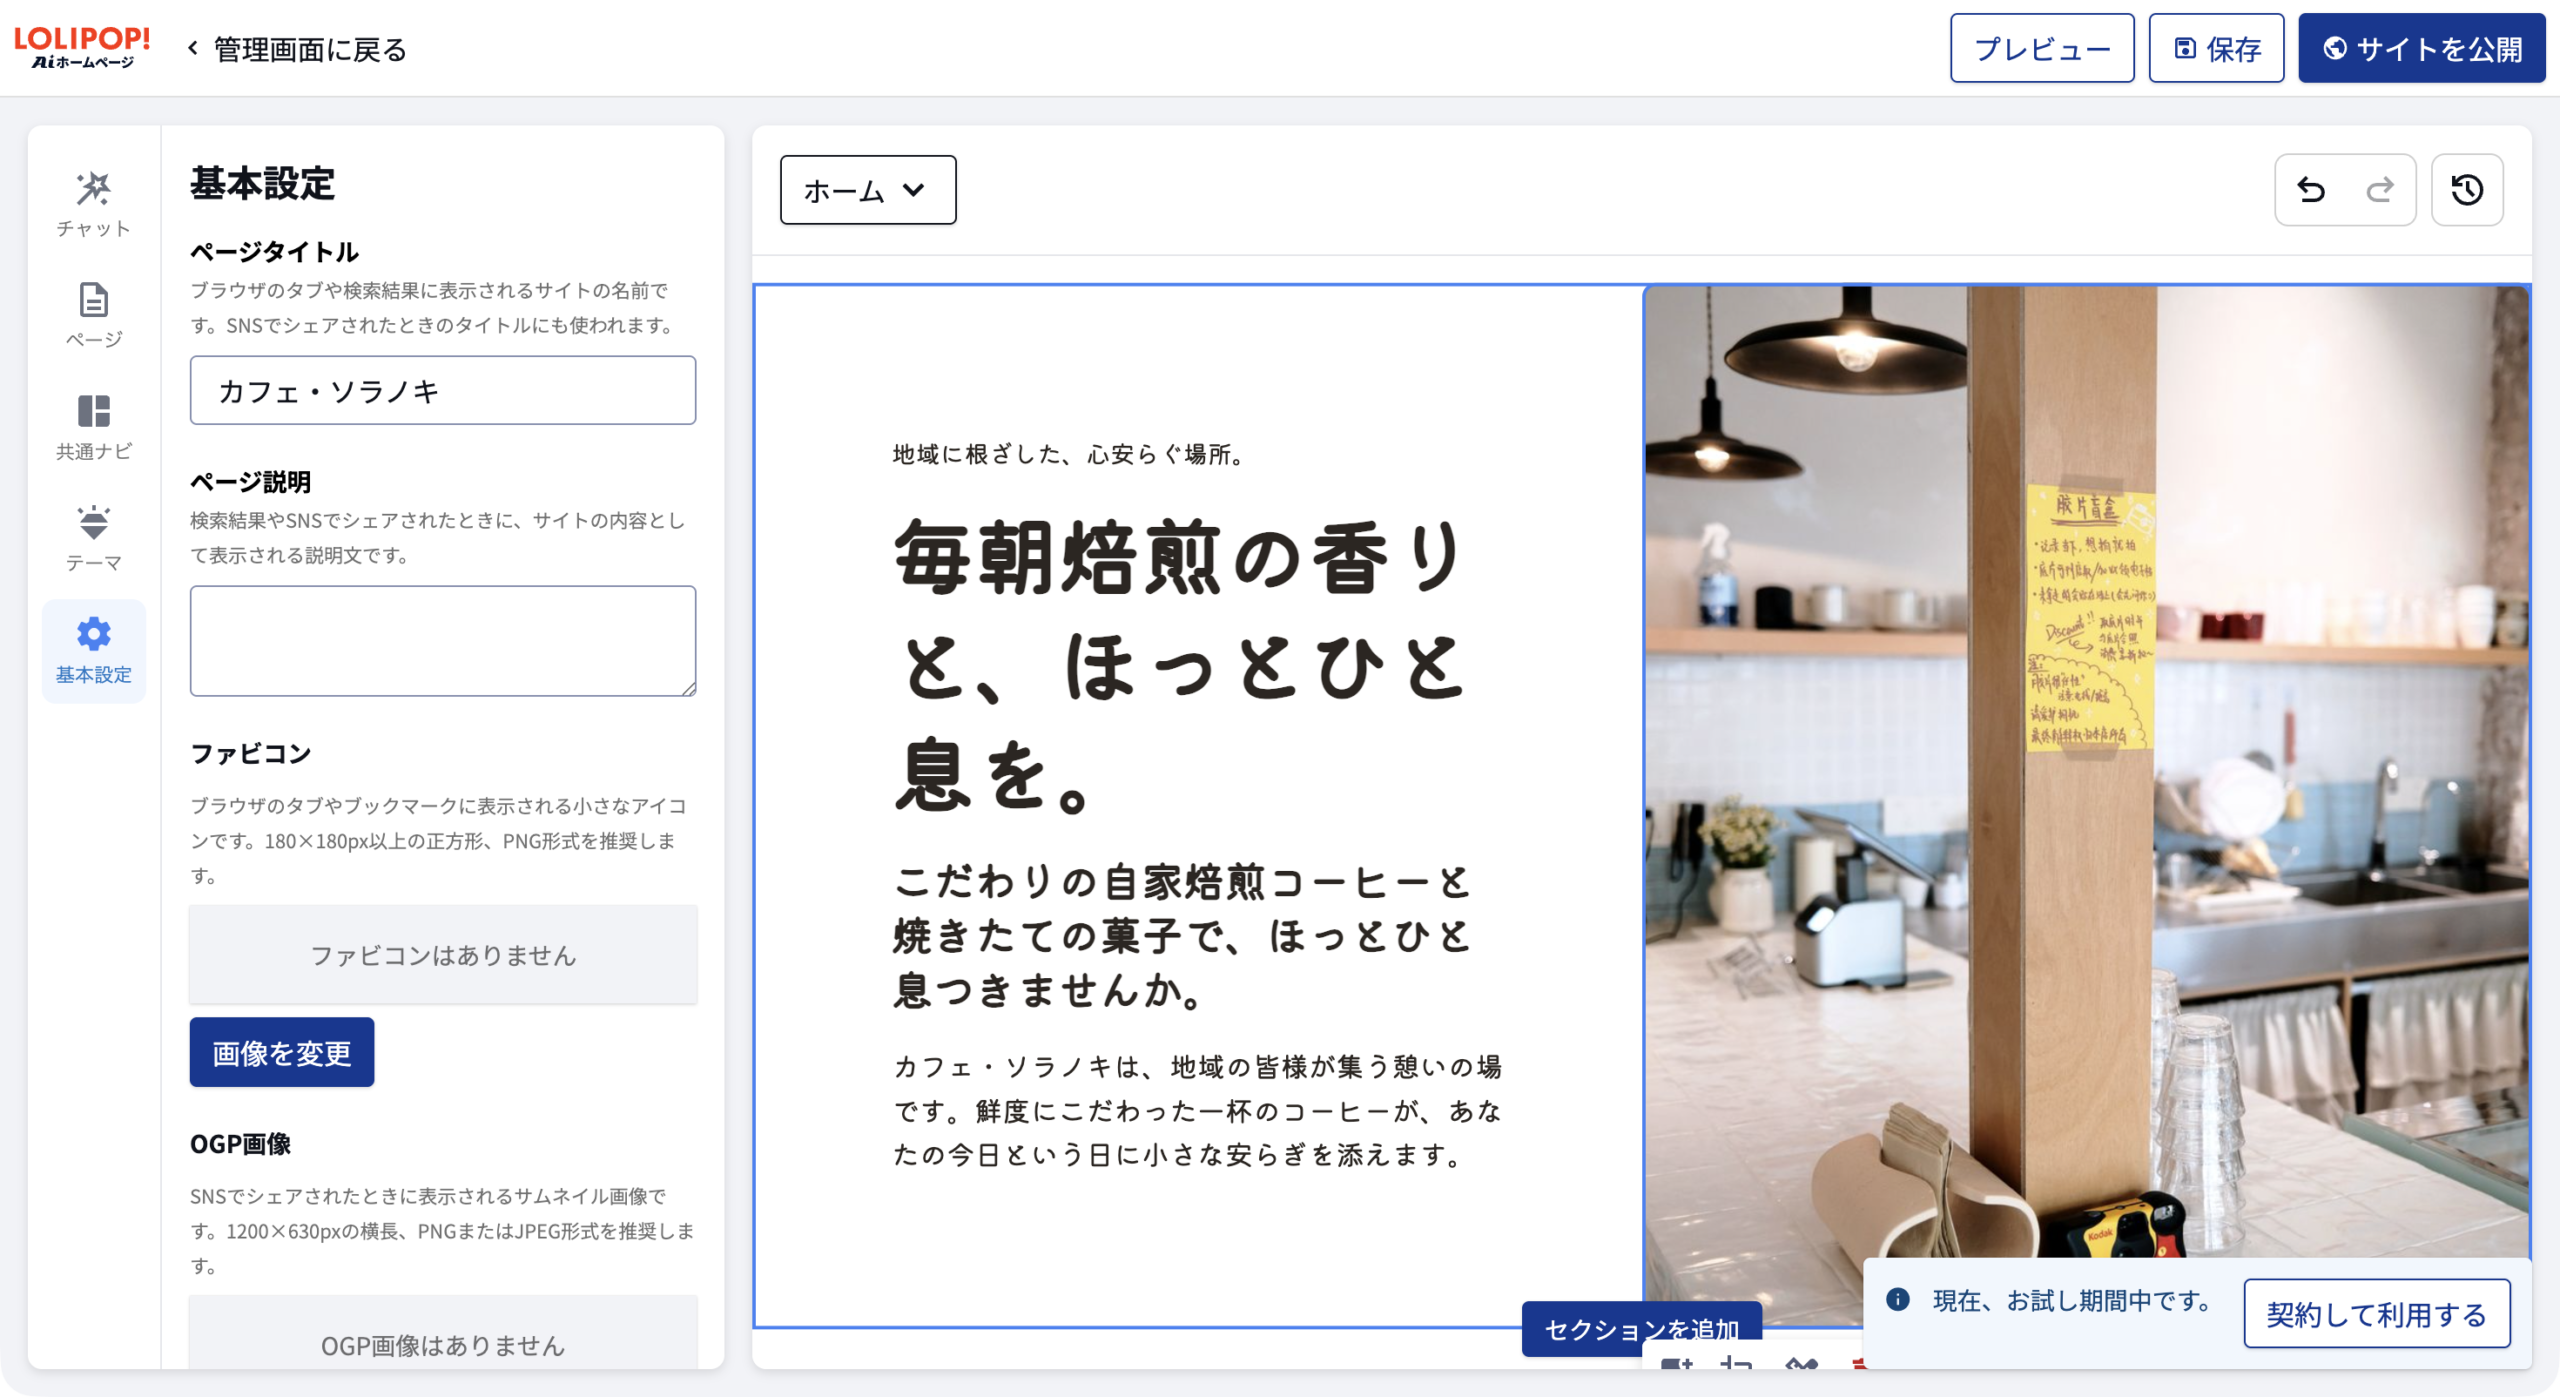Open the テーマ sidebar panel
The image size is (2560, 1397).
[x=93, y=538]
